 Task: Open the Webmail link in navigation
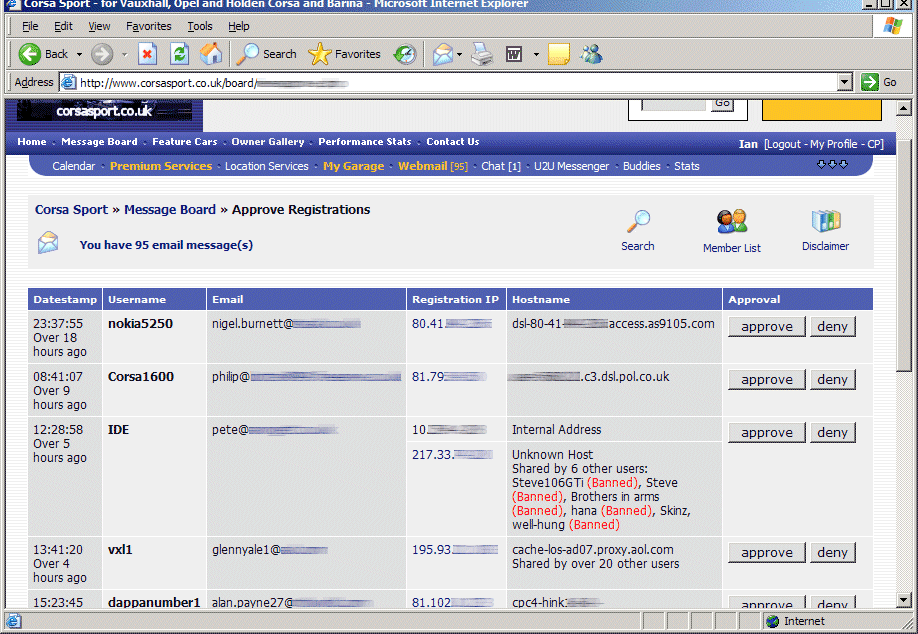(x=422, y=166)
